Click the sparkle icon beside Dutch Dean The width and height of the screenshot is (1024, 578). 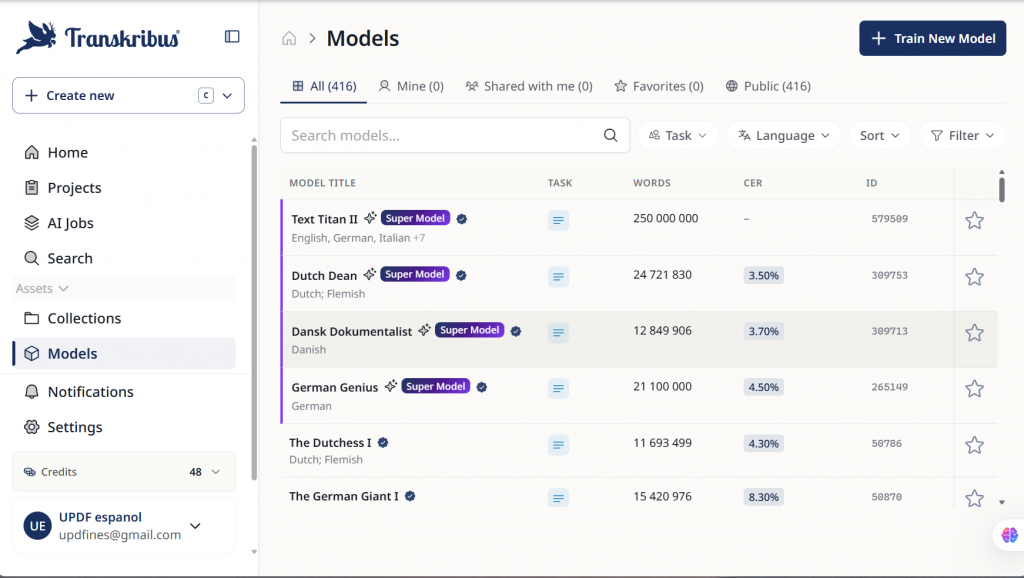pyautogui.click(x=370, y=274)
